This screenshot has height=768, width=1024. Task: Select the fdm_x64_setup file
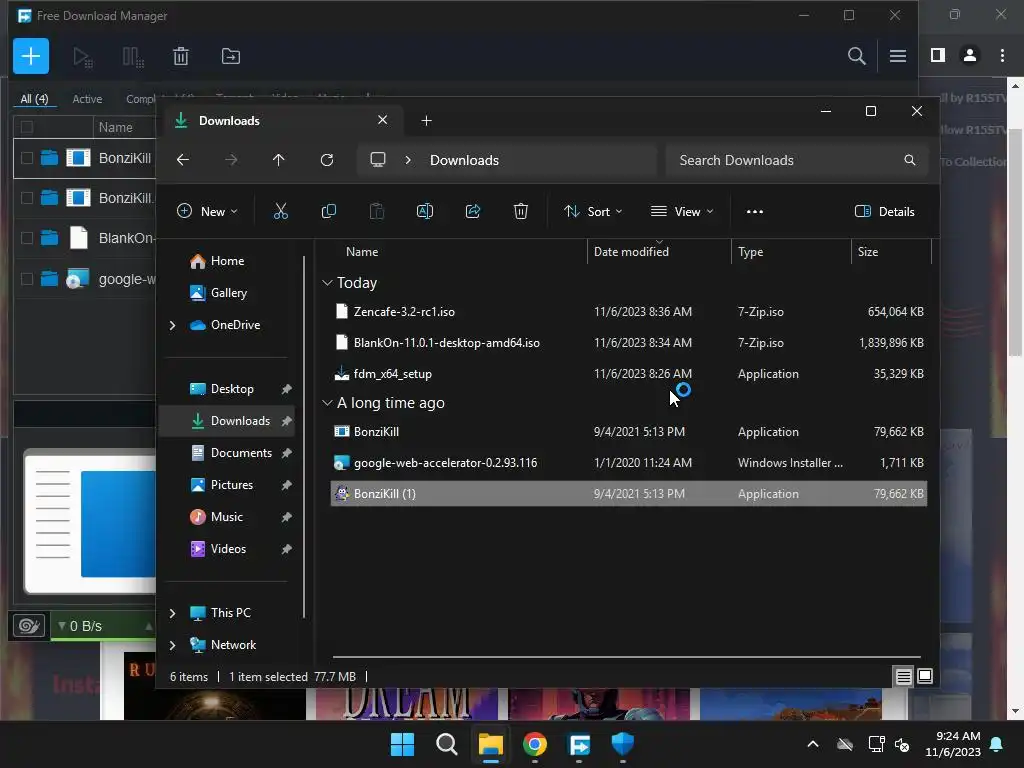628,374
